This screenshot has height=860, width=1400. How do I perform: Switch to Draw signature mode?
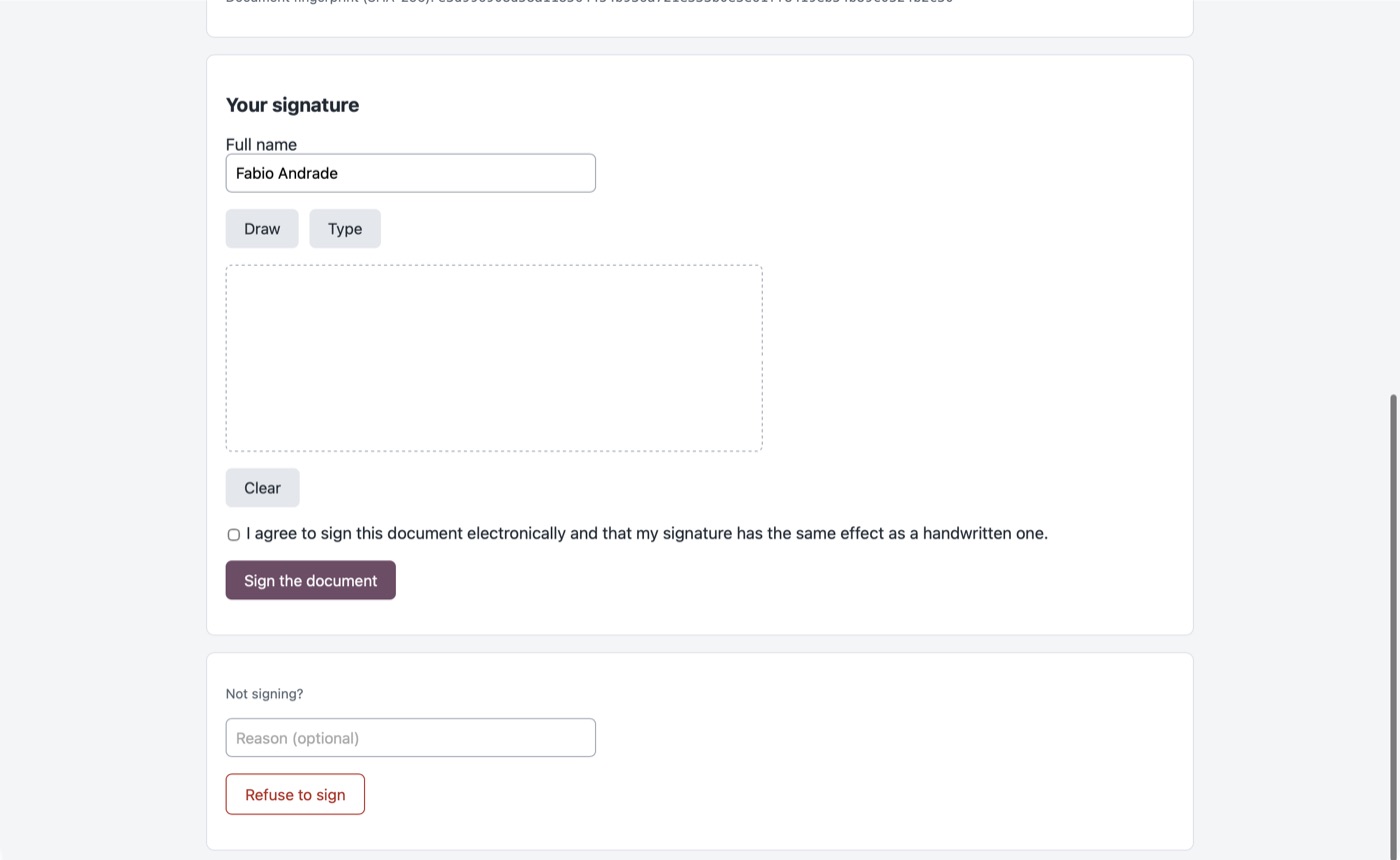coord(262,229)
